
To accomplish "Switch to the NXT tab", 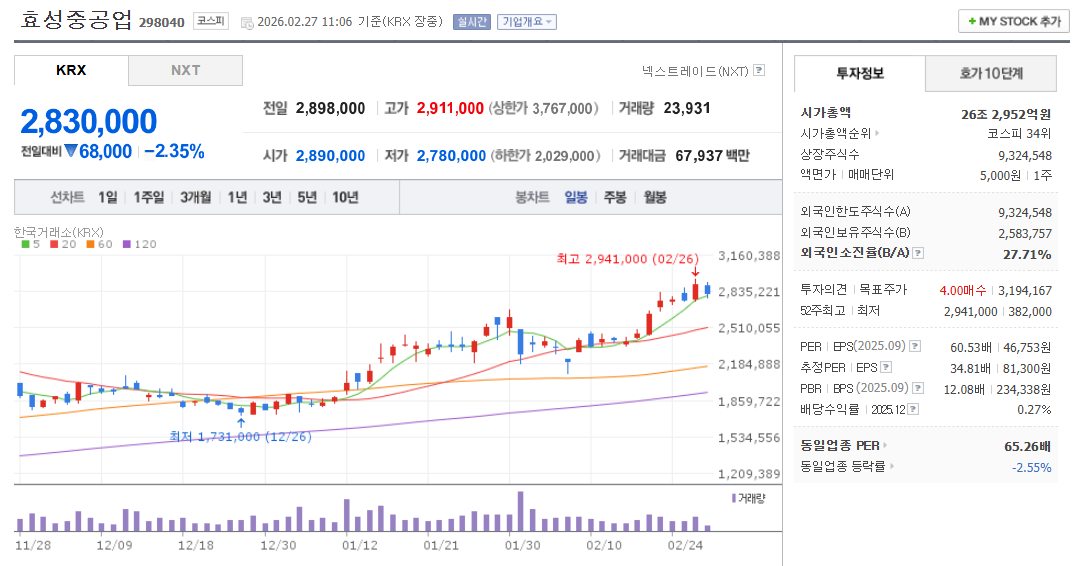I will tap(185, 70).
